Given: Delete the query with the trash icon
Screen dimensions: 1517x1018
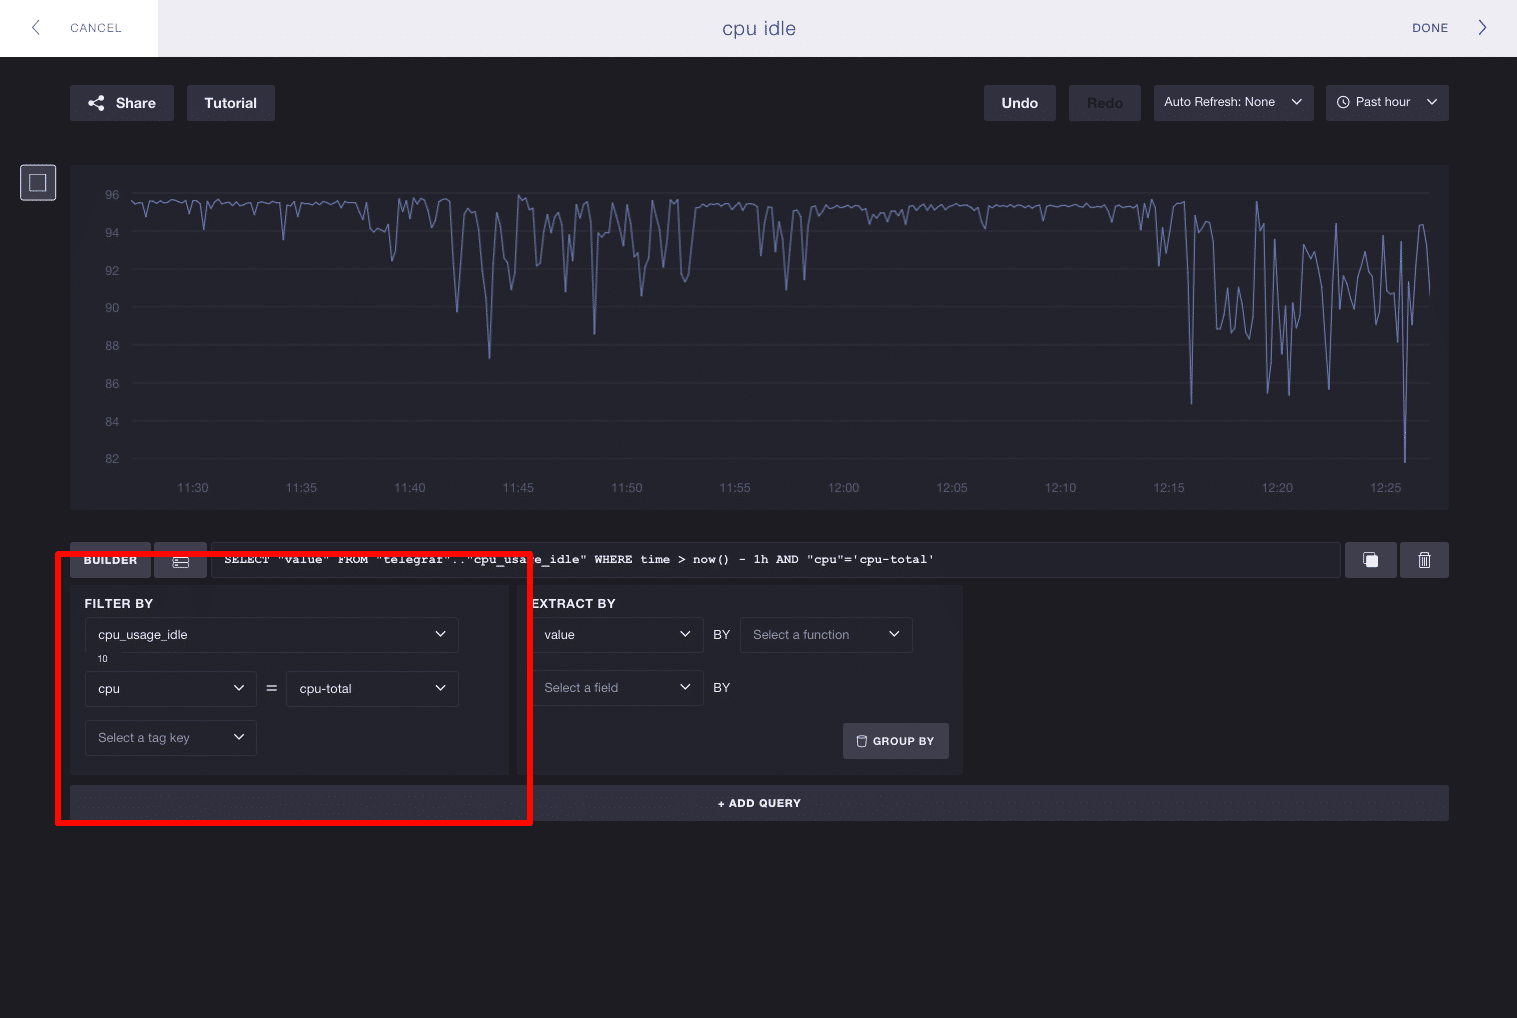Looking at the screenshot, I should point(1424,560).
